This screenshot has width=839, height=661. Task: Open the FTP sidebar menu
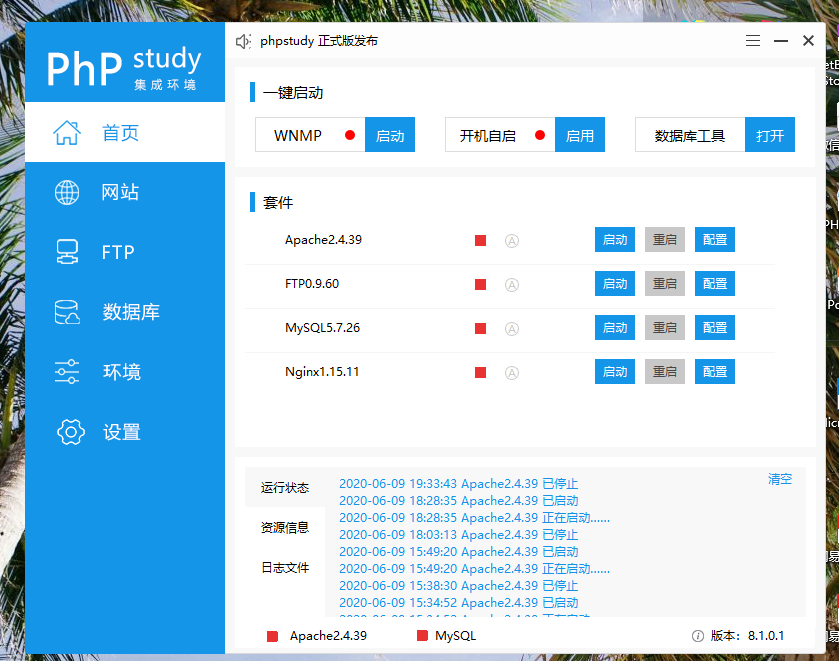(x=125, y=252)
